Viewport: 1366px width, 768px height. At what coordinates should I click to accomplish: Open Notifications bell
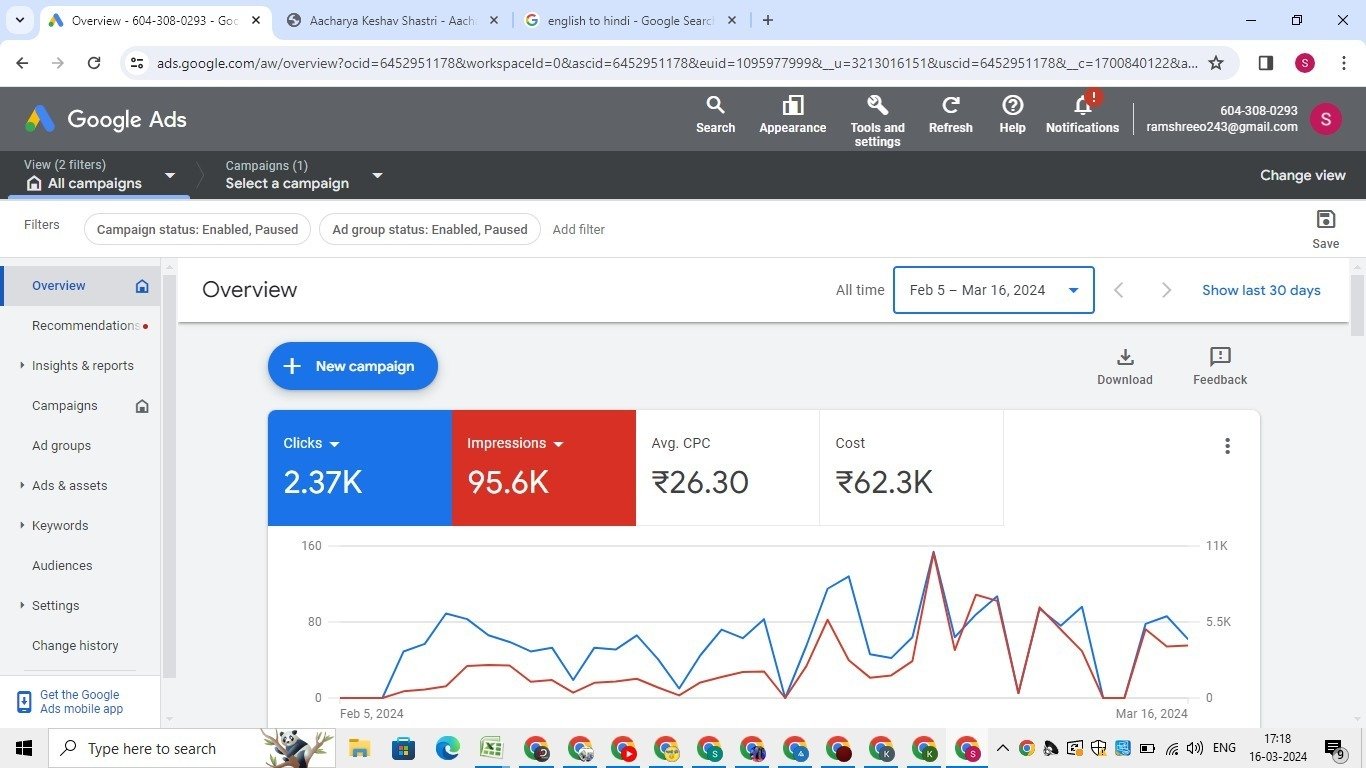click(x=1082, y=106)
